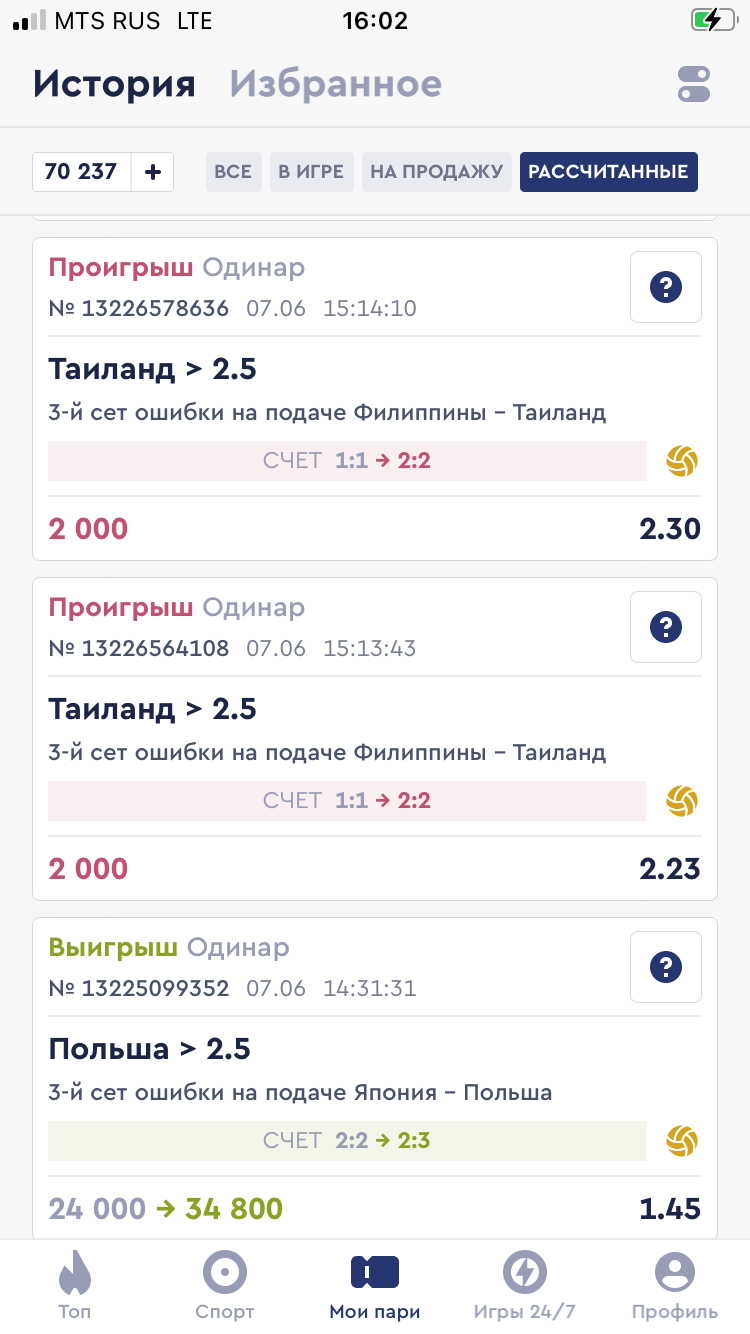Switch to the Избранное tab
The image size is (750, 1334).
pyautogui.click(x=335, y=84)
